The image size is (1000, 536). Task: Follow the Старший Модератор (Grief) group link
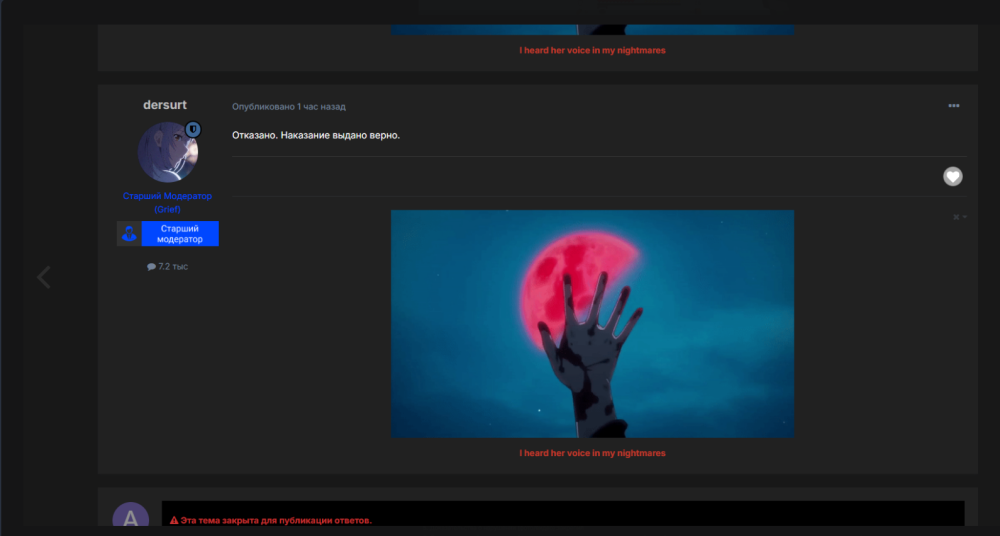coord(167,202)
